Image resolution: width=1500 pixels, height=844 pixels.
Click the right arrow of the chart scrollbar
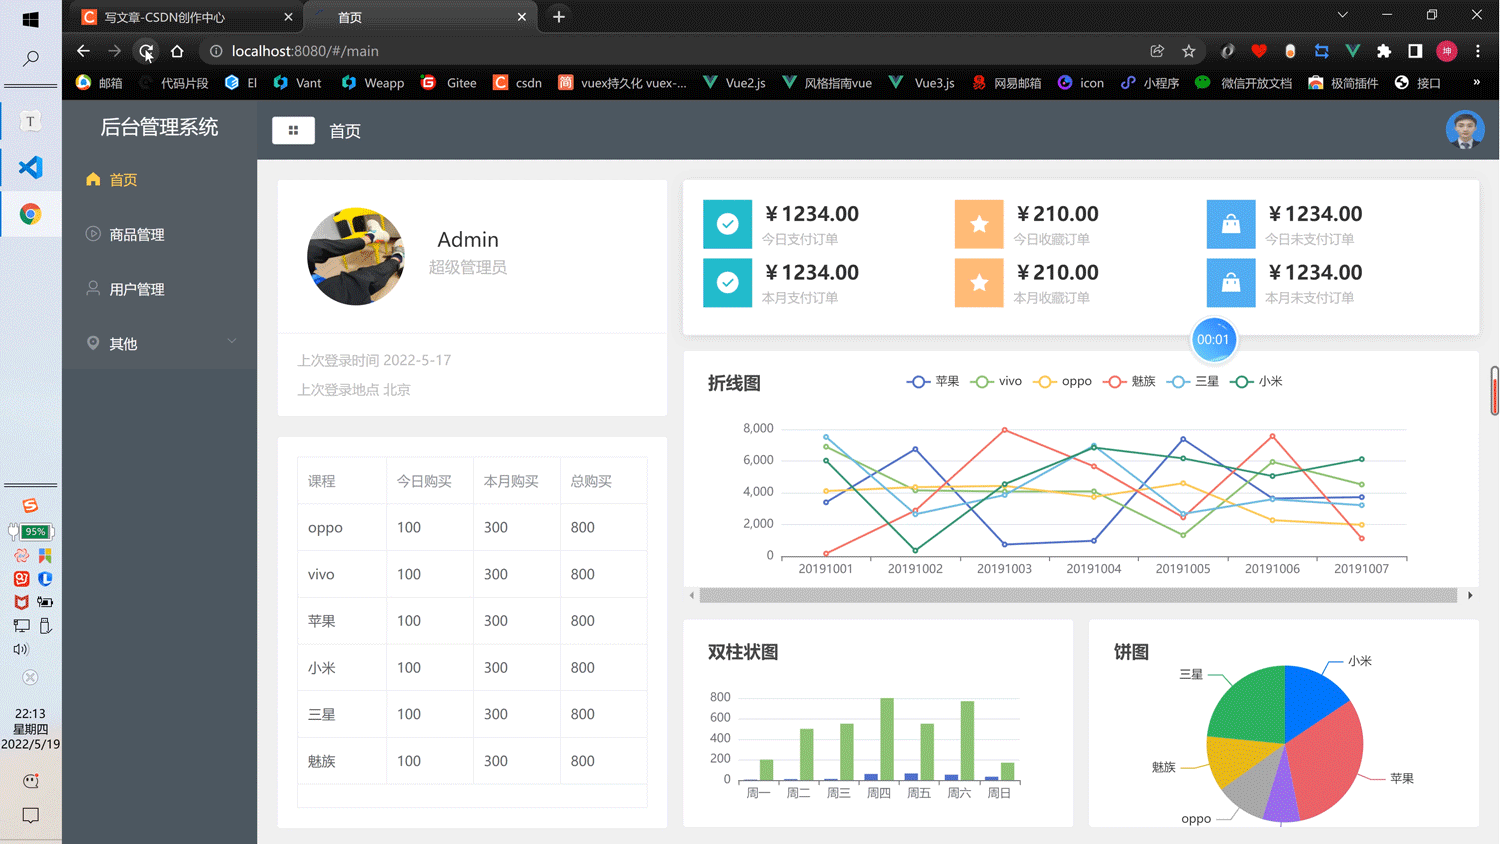click(x=1470, y=595)
